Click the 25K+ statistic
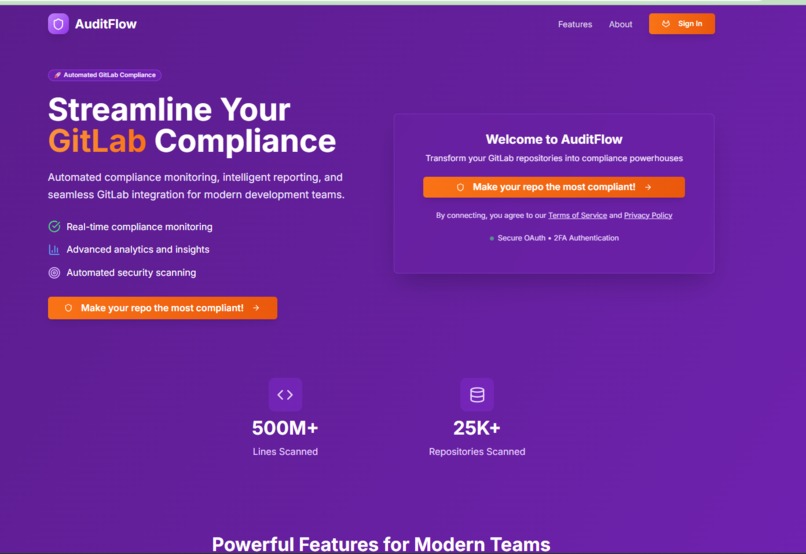 [477, 428]
